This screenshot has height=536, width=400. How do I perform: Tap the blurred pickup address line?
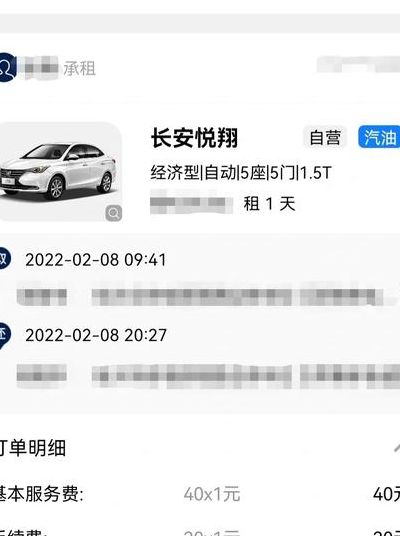click(x=200, y=294)
